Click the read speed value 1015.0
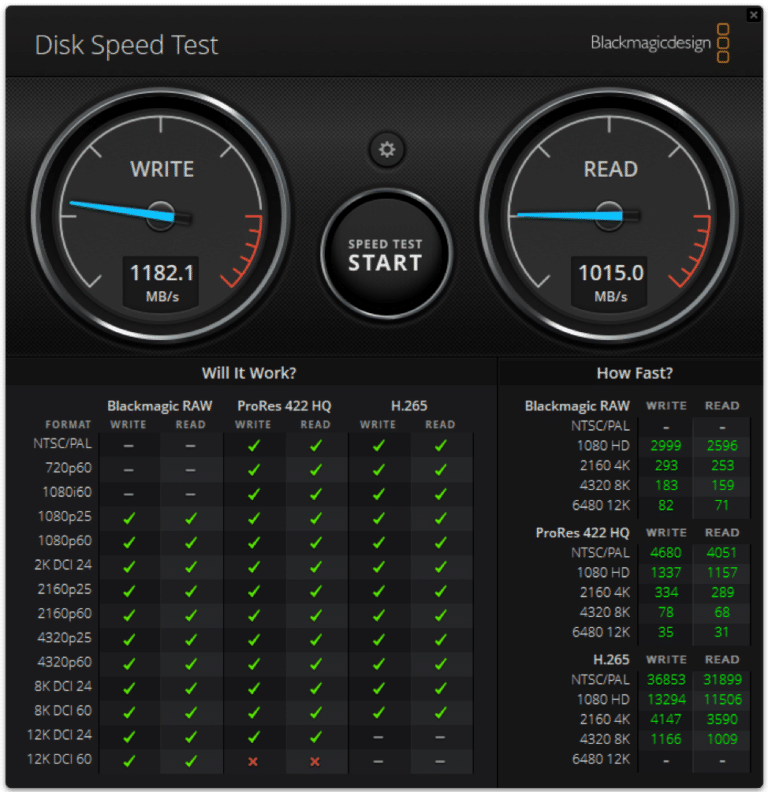This screenshot has height=792, width=768. point(610,273)
